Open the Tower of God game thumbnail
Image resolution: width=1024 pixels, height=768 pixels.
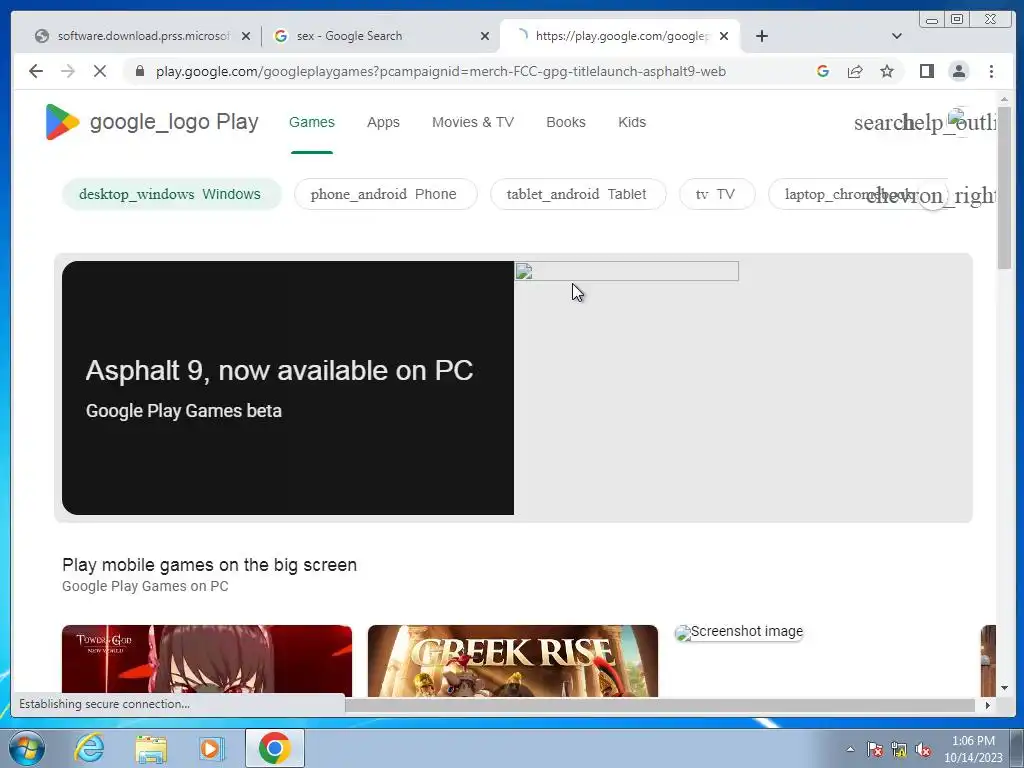point(207,661)
